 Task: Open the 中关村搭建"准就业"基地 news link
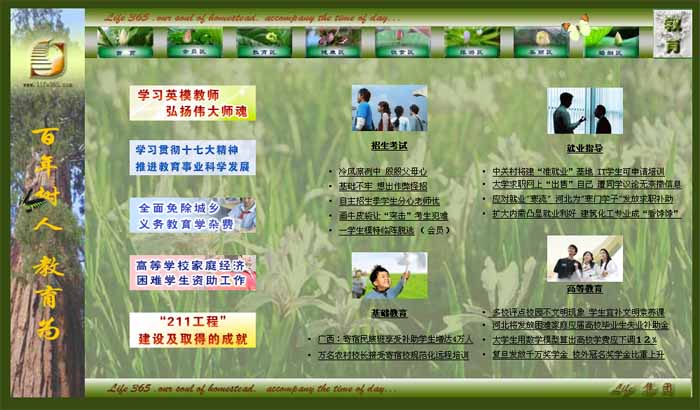click(x=578, y=172)
